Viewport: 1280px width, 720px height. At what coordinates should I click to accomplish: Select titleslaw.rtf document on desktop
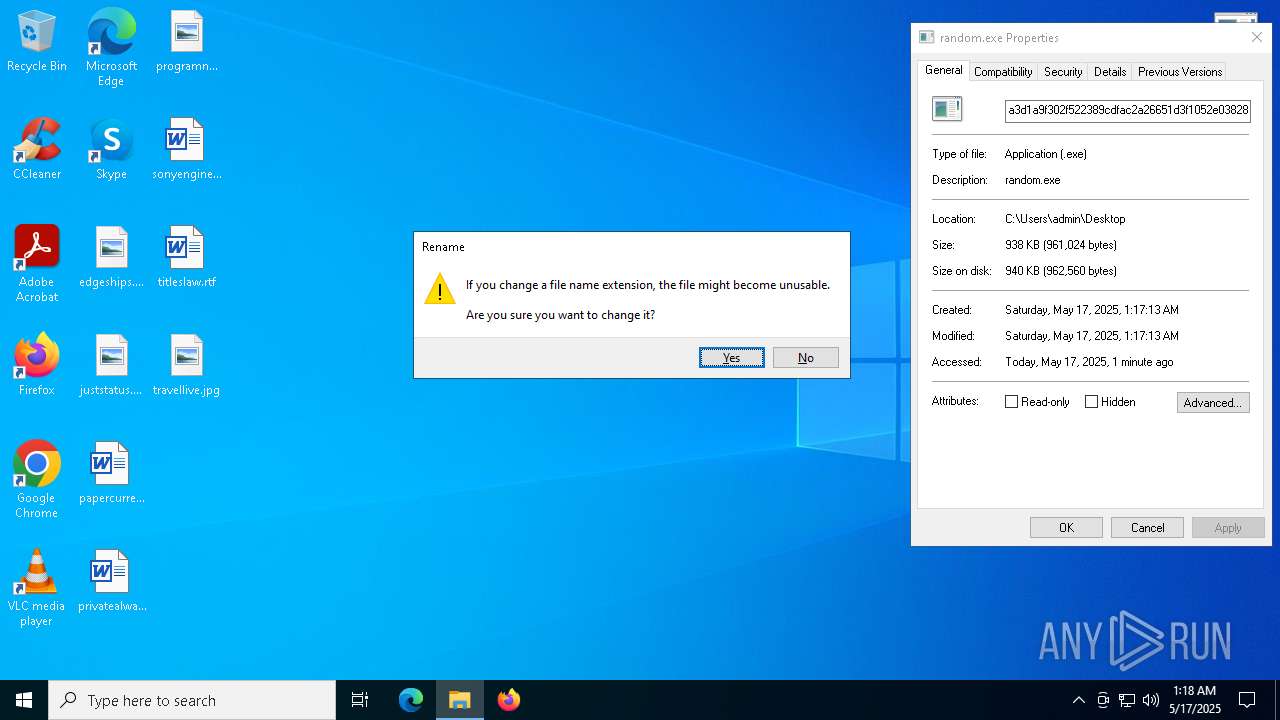point(186,258)
